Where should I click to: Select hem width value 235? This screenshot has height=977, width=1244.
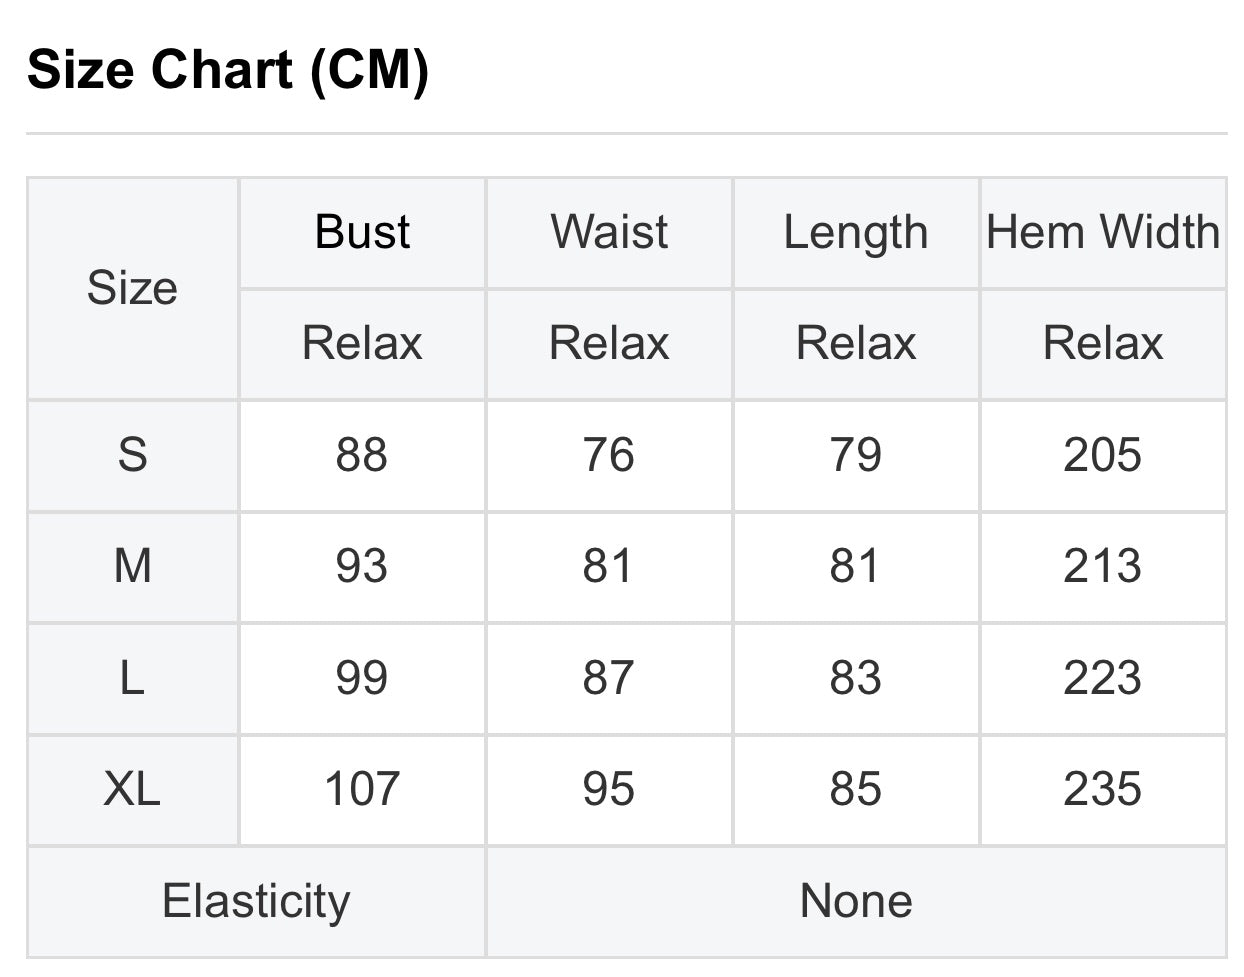click(x=1103, y=789)
